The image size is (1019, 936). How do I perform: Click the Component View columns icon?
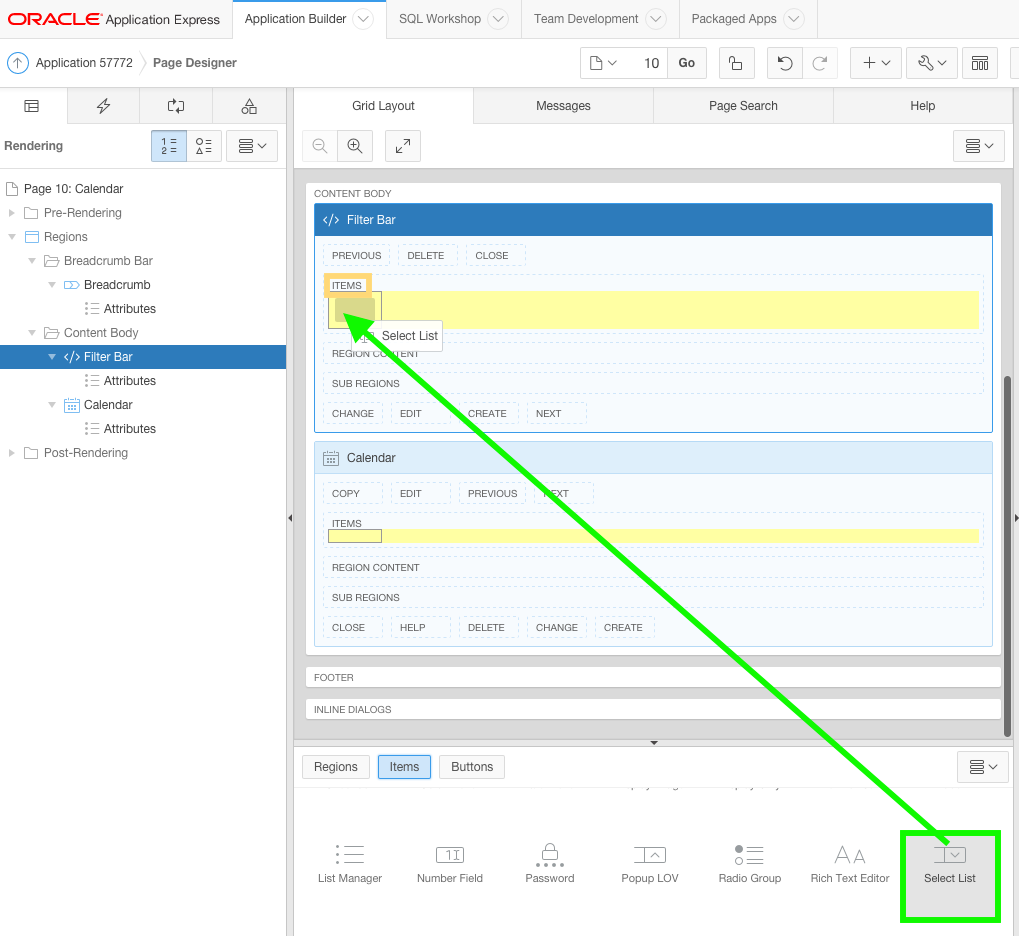pos(979,63)
